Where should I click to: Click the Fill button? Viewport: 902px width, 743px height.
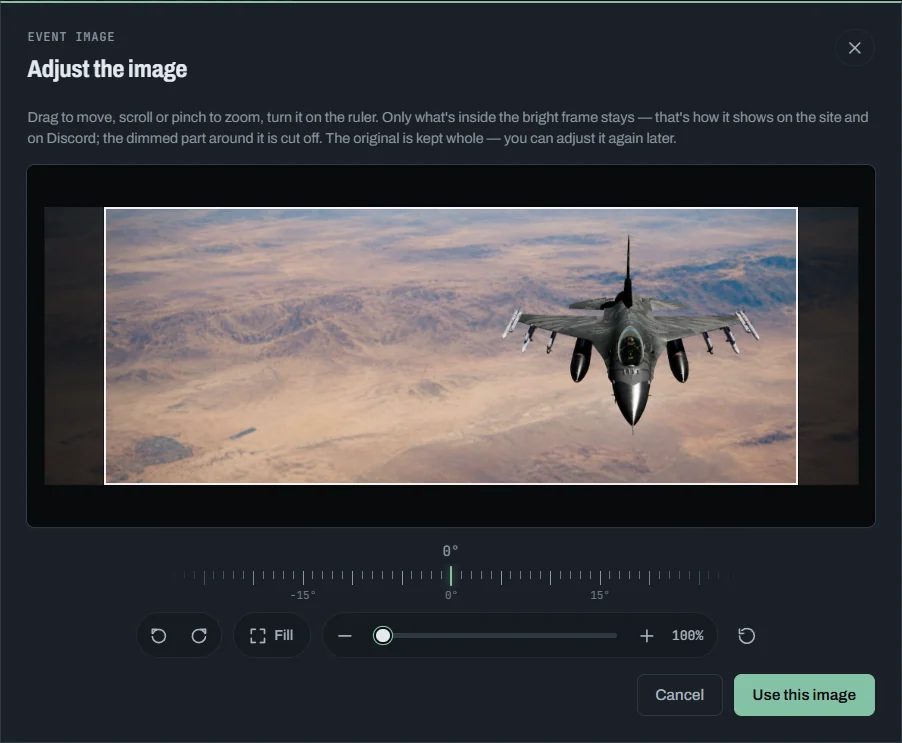click(x=272, y=635)
